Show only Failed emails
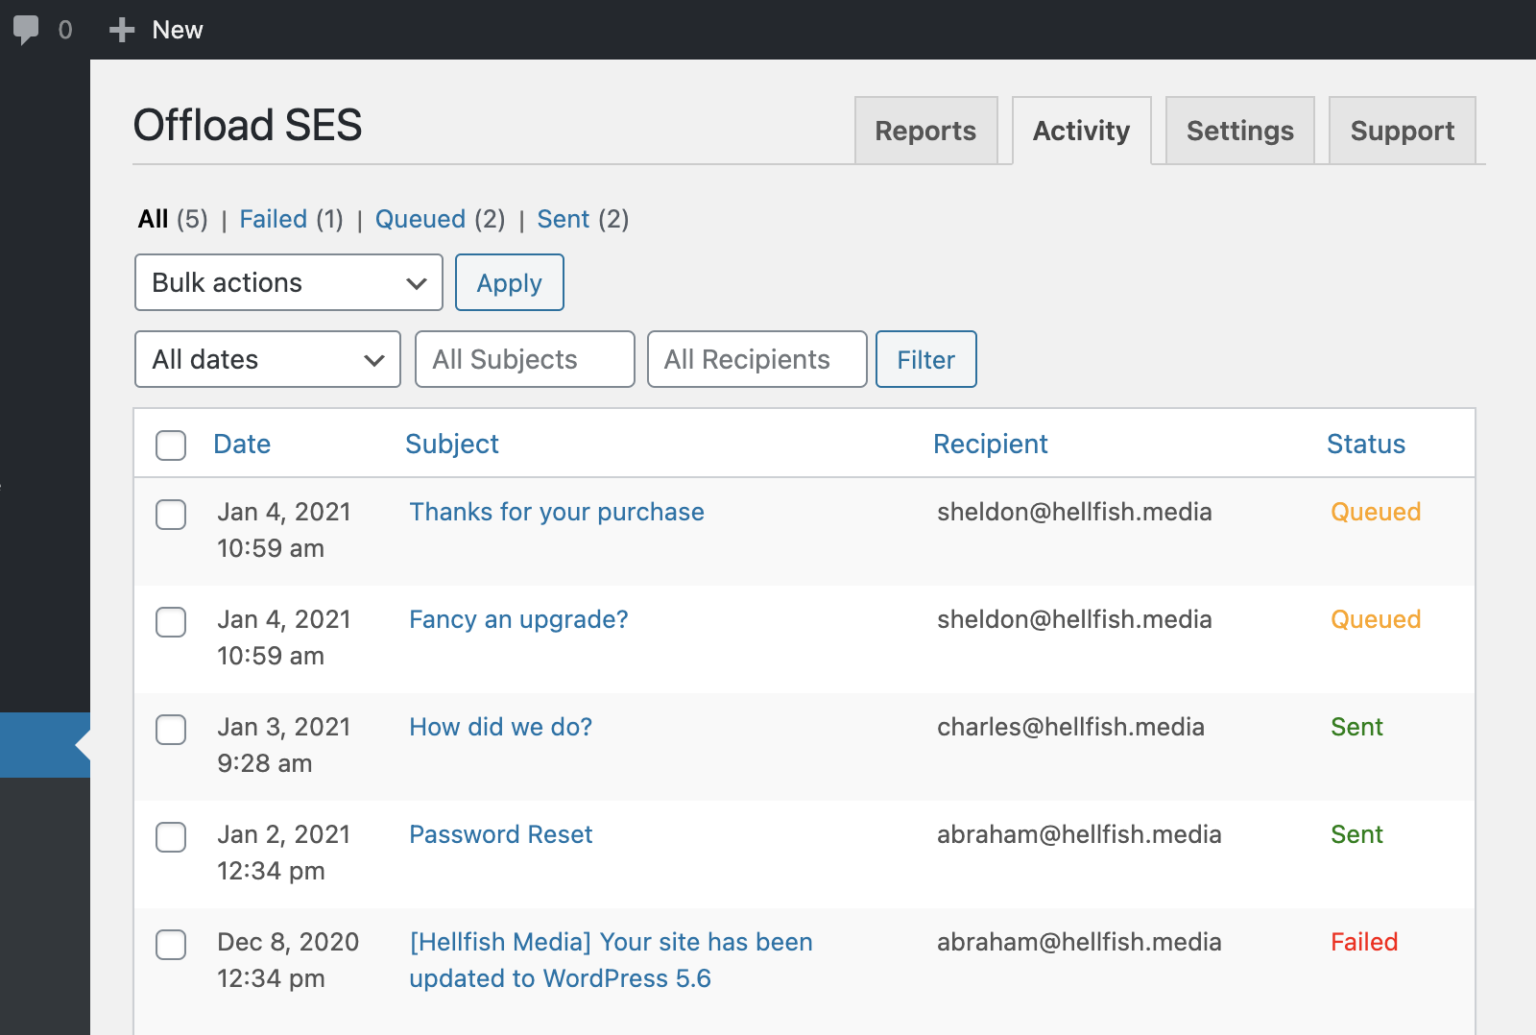Image resolution: width=1536 pixels, height=1035 pixels. click(273, 219)
